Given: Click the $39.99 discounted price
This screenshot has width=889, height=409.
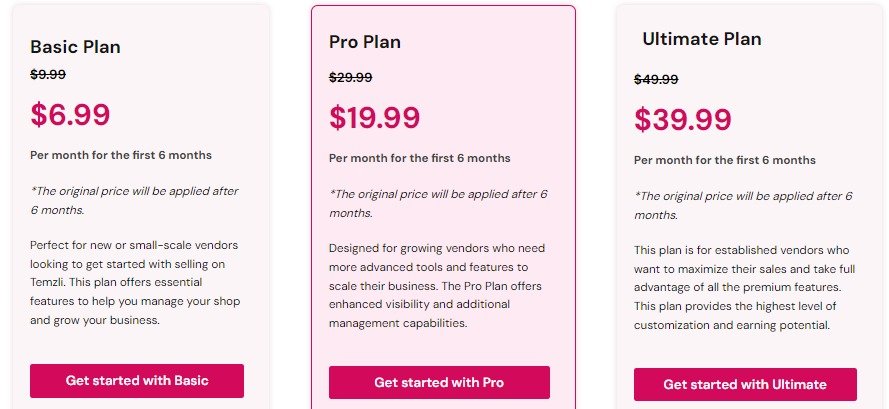Looking at the screenshot, I should click(683, 120).
